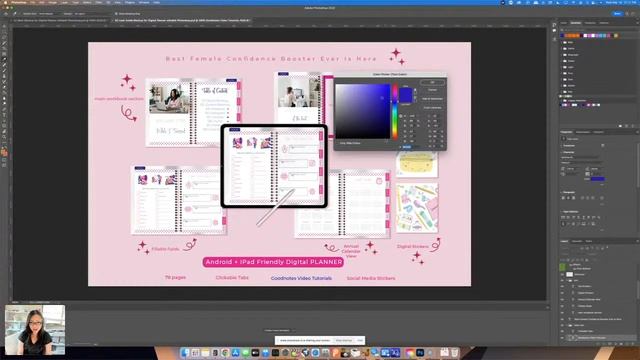Click the webcam video thumbnail
Image resolution: width=640 pixels, height=360 pixels.
pos(35,330)
